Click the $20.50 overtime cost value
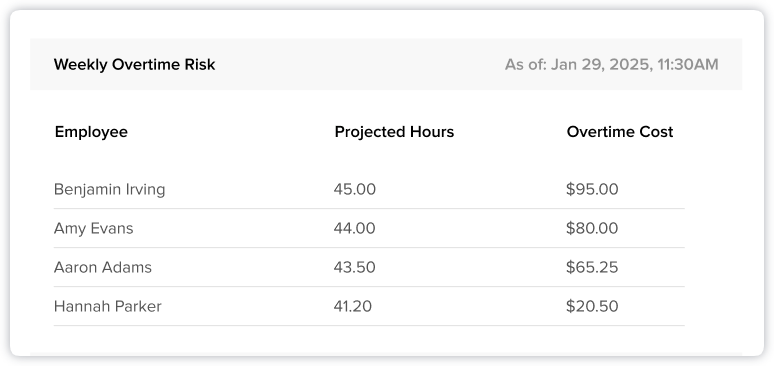 tap(592, 306)
